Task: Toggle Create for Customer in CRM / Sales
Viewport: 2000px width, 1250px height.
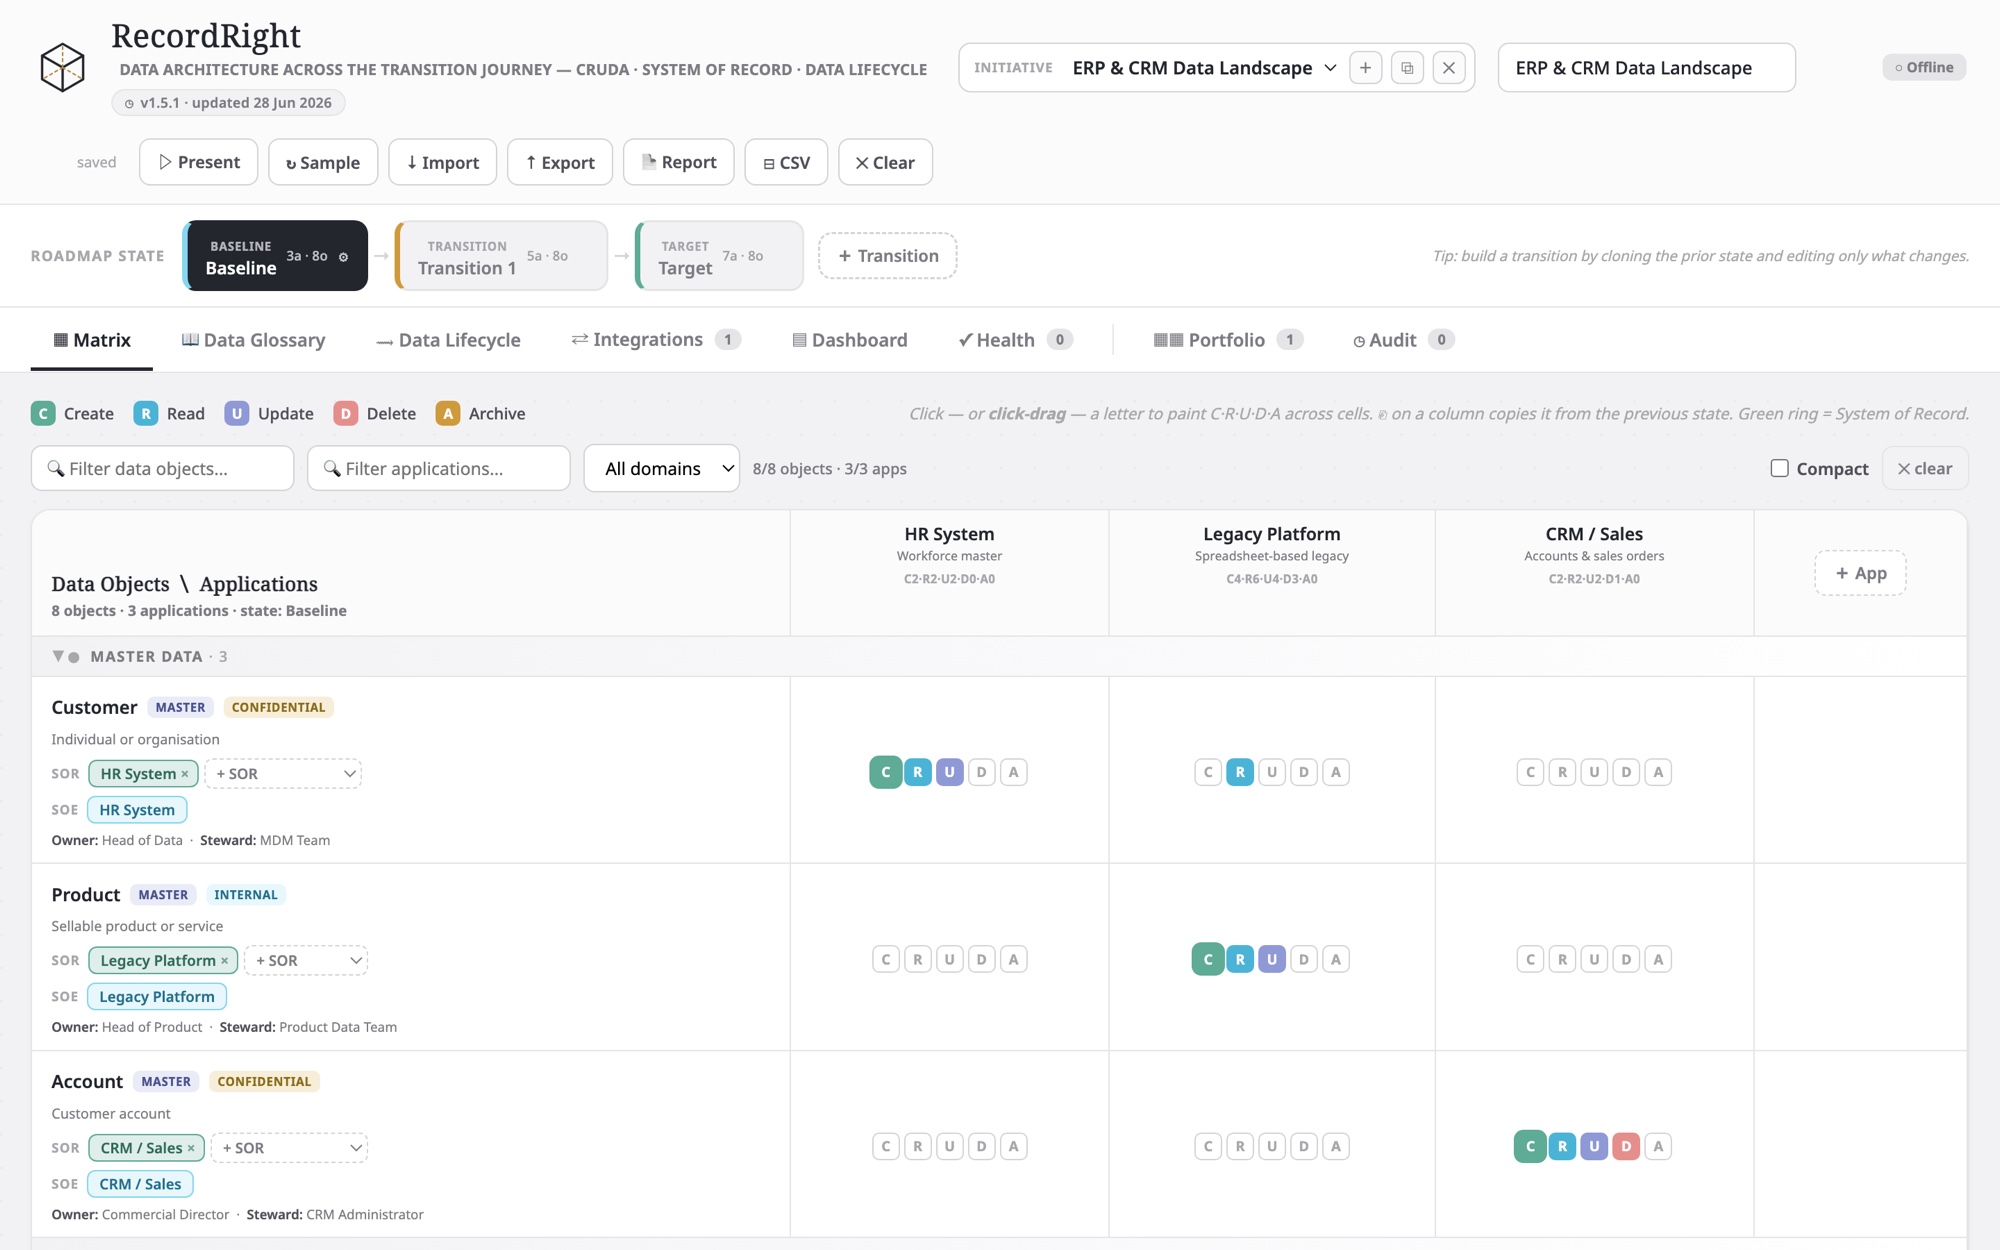Action: (1530, 772)
